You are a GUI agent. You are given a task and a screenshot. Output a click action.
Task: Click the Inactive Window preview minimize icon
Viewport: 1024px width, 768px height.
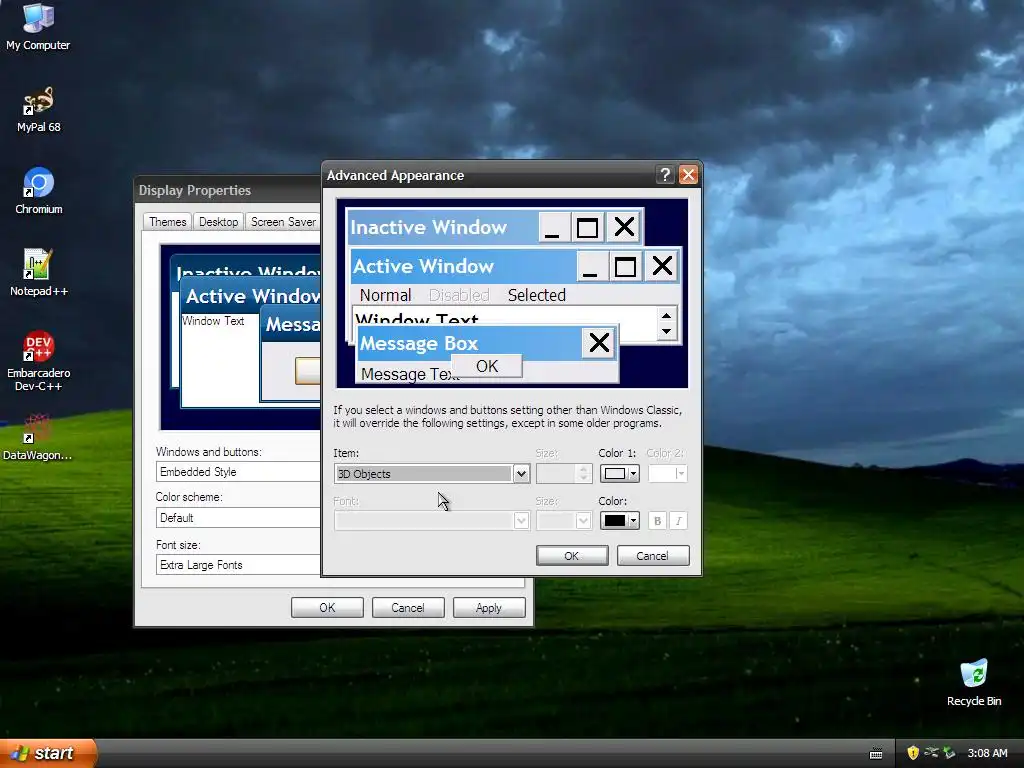point(552,227)
